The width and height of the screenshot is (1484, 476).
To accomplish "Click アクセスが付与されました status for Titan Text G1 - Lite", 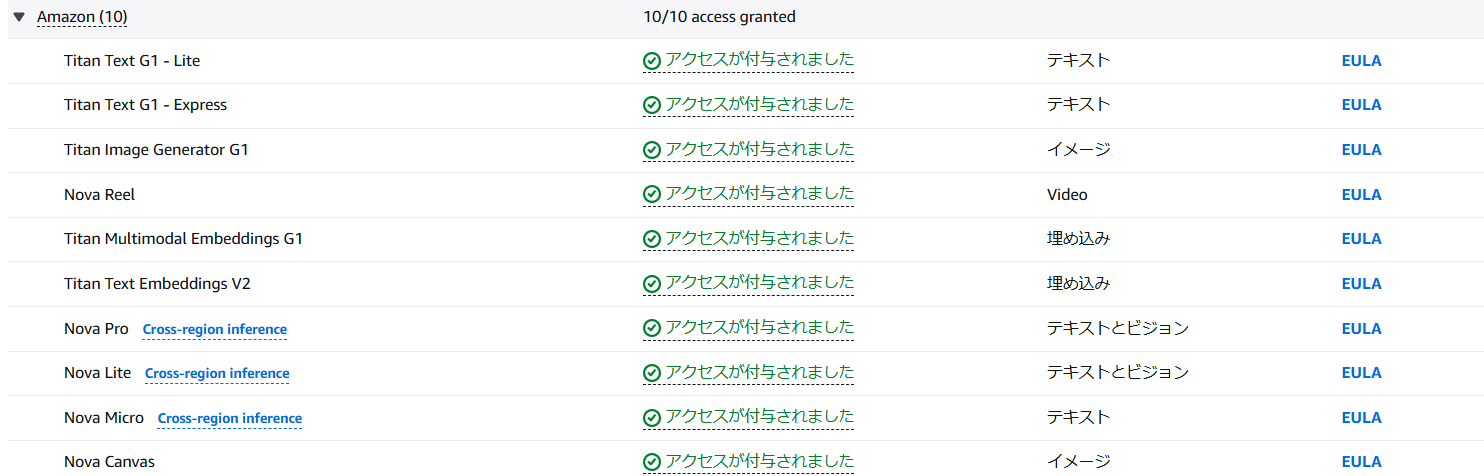I will (760, 60).
